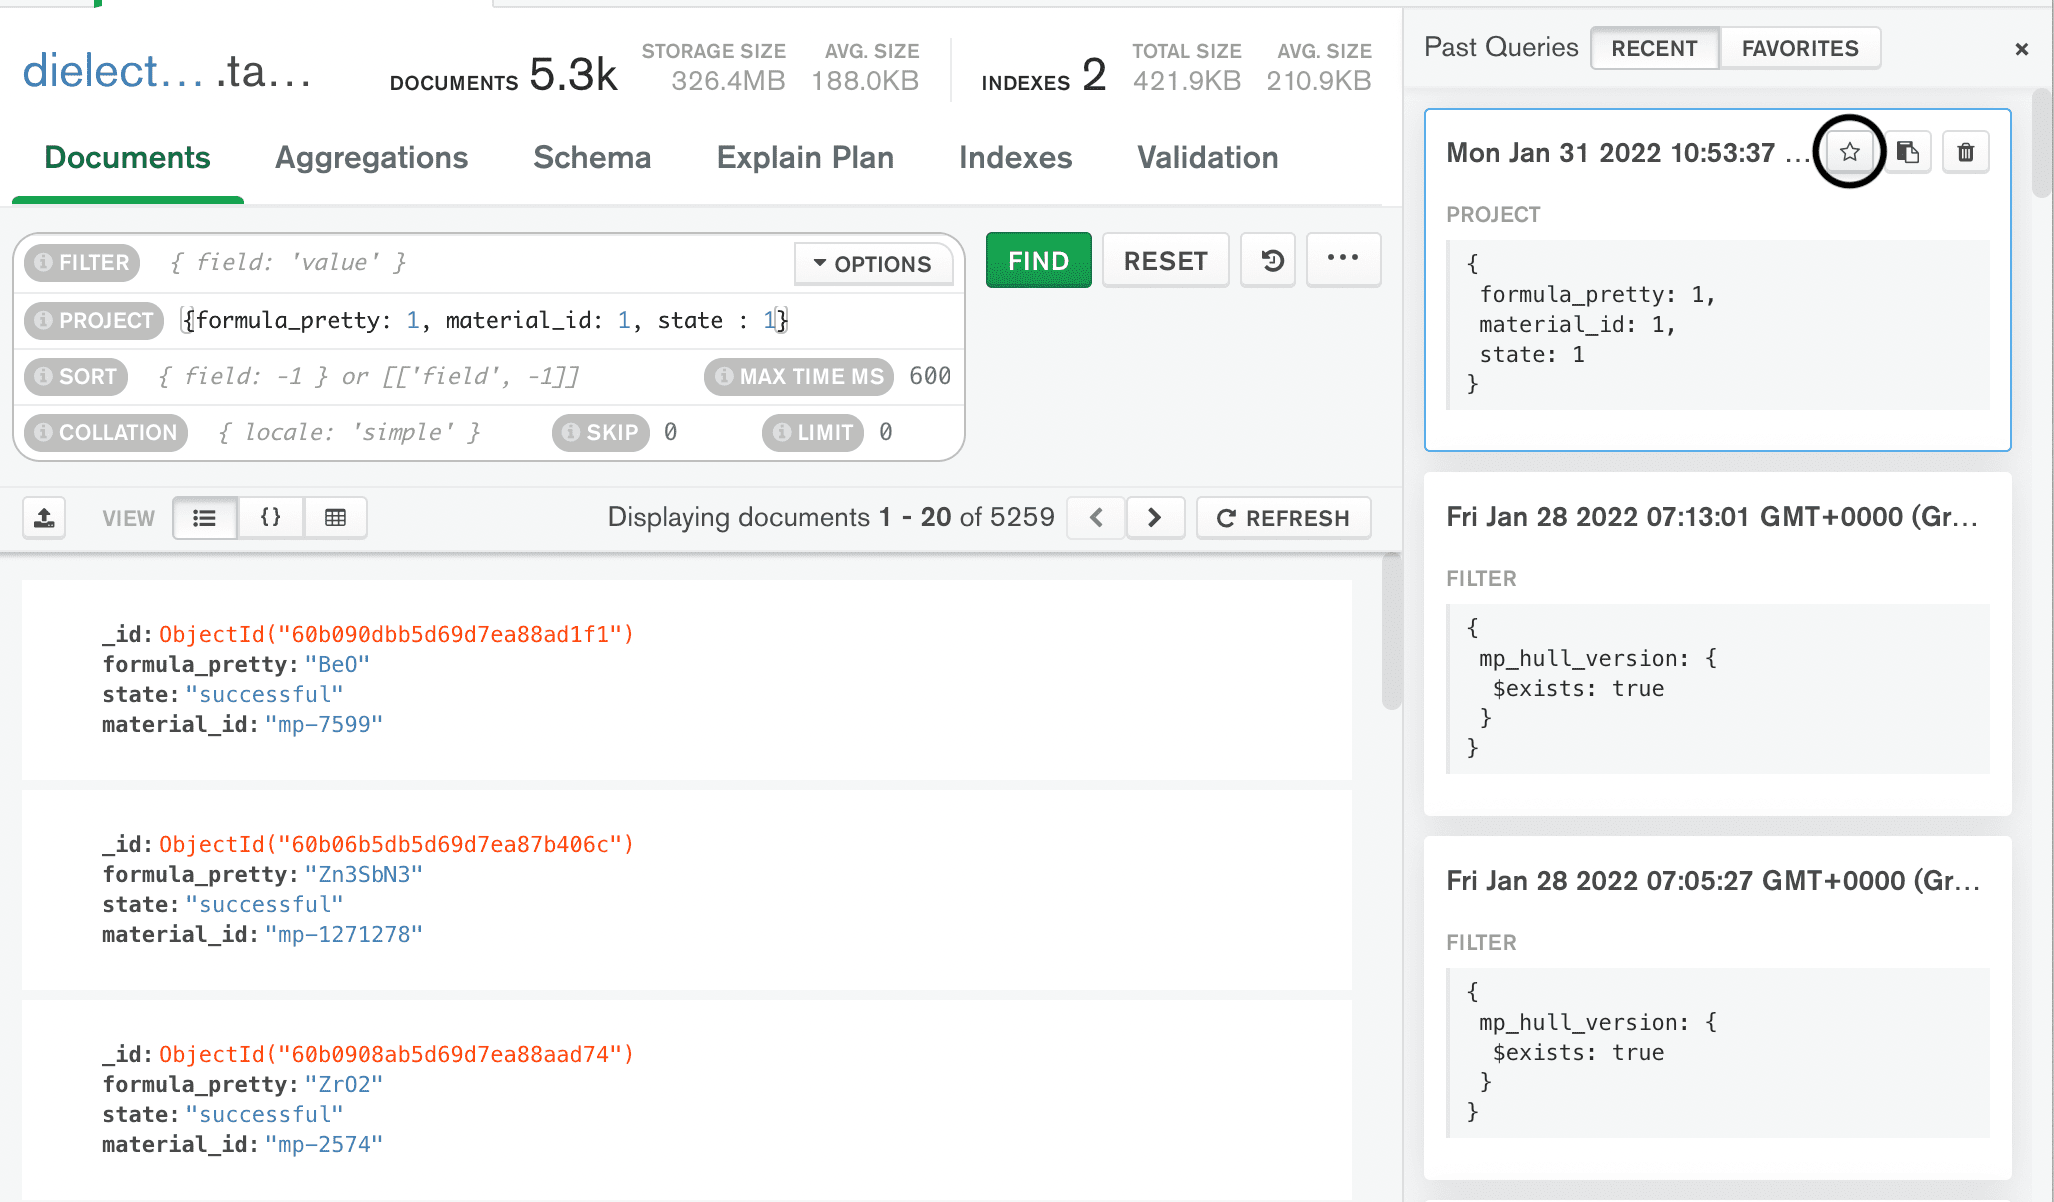The width and height of the screenshot is (2054, 1202).
Task: Switch to table view of documents
Action: pyautogui.click(x=335, y=517)
